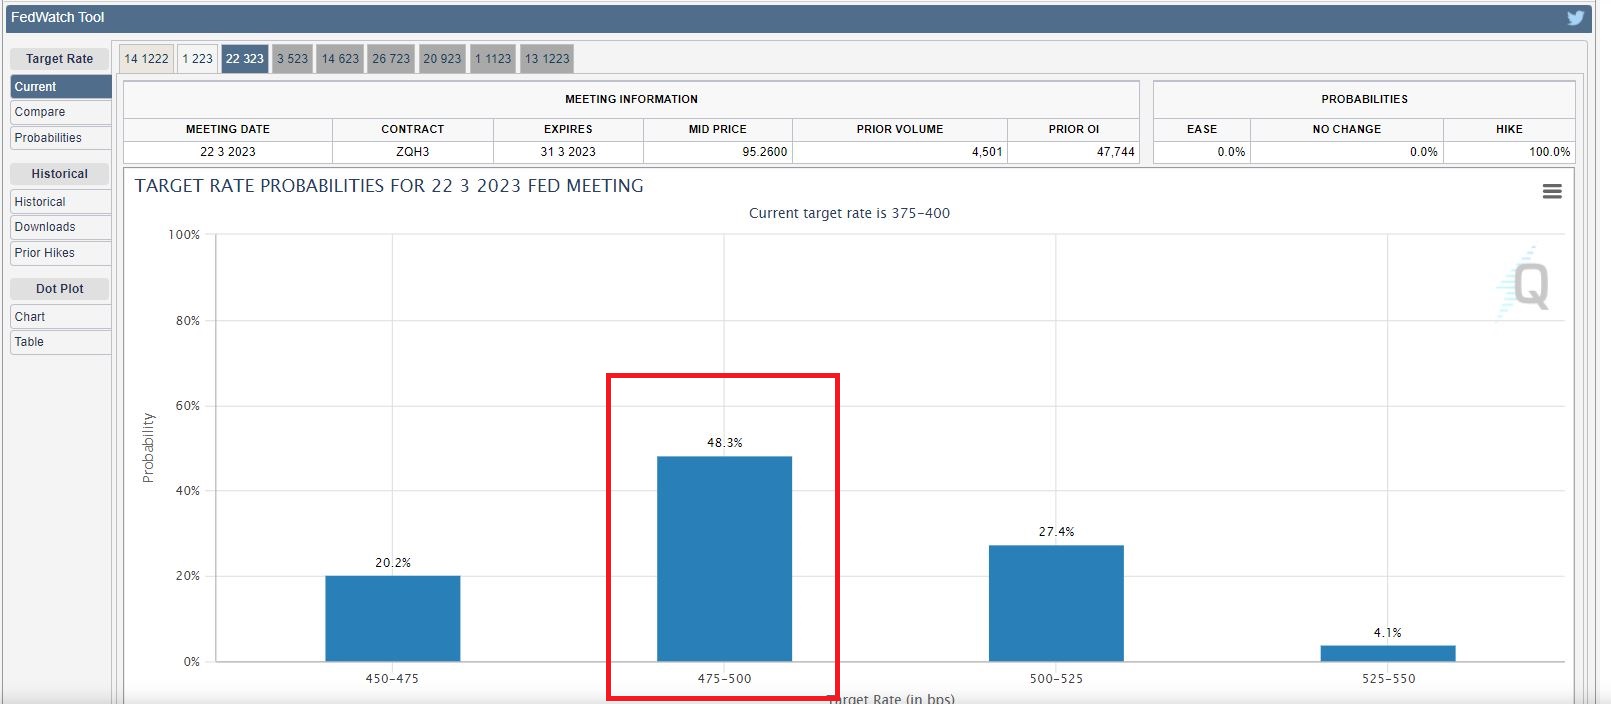Click the 95.2600 mid price value
1611x705 pixels.
coord(765,152)
